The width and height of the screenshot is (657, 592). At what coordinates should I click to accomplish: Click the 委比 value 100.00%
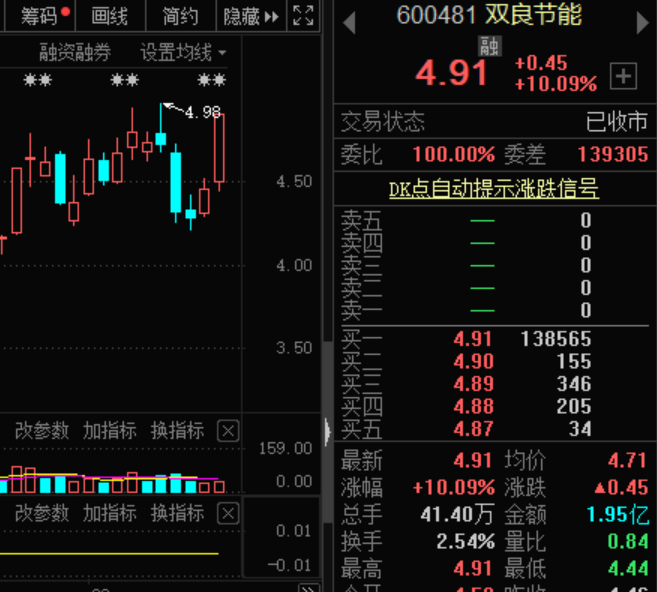click(x=454, y=155)
